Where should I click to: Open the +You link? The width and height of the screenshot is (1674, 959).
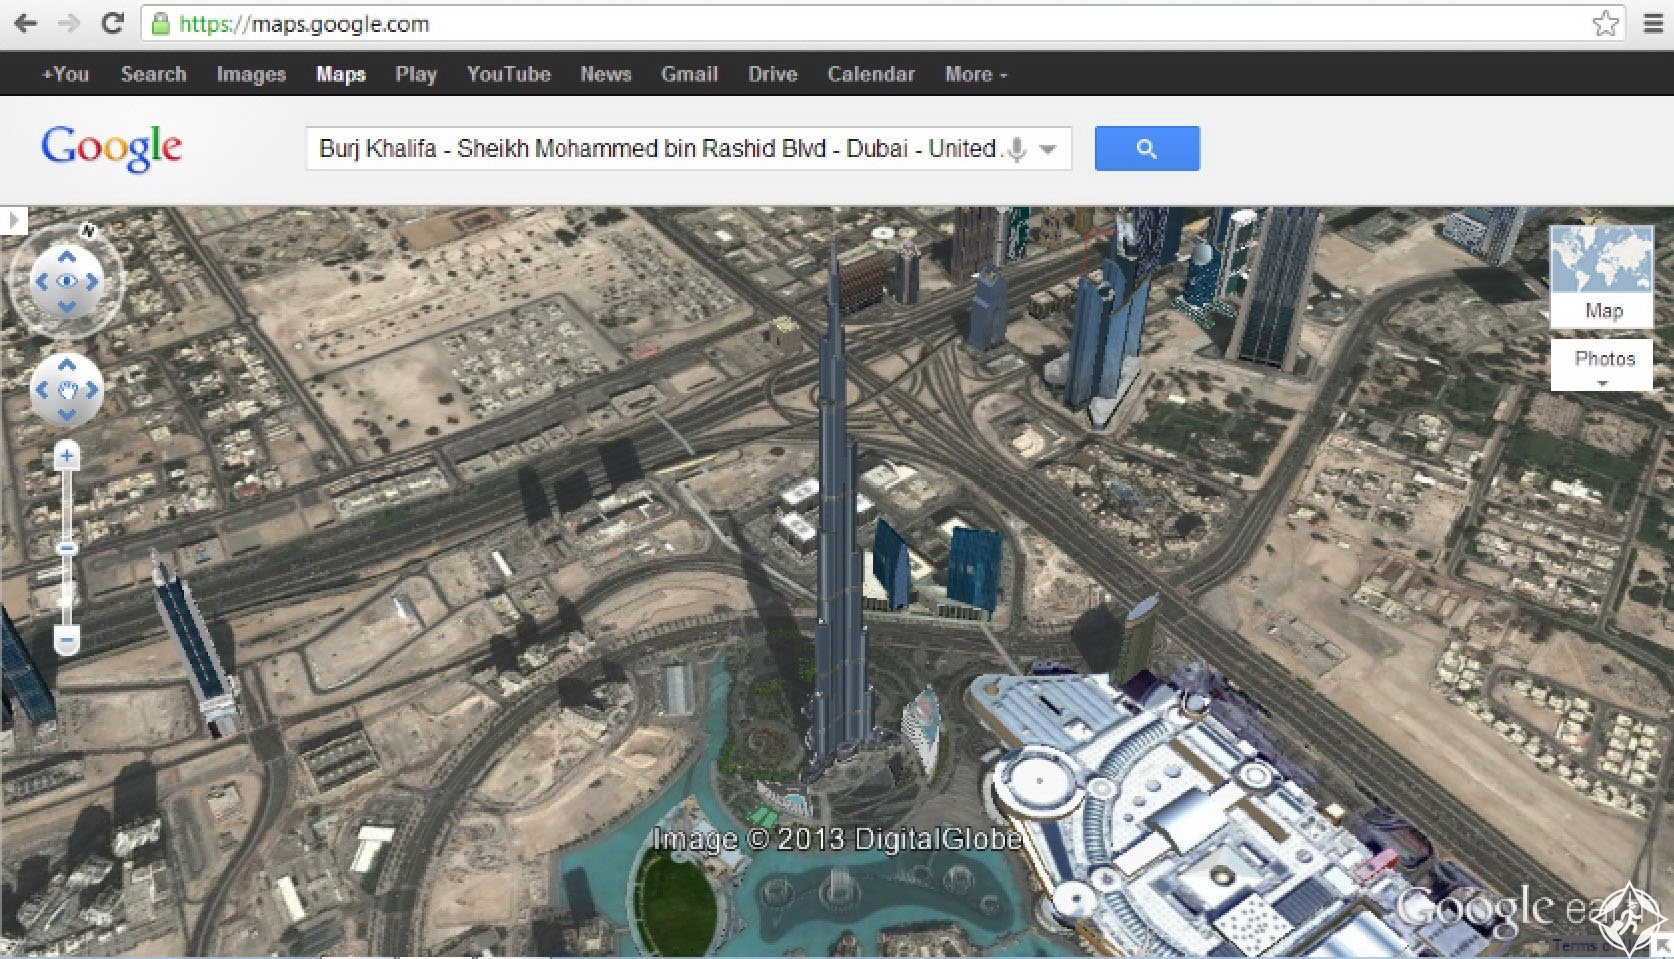(x=65, y=74)
